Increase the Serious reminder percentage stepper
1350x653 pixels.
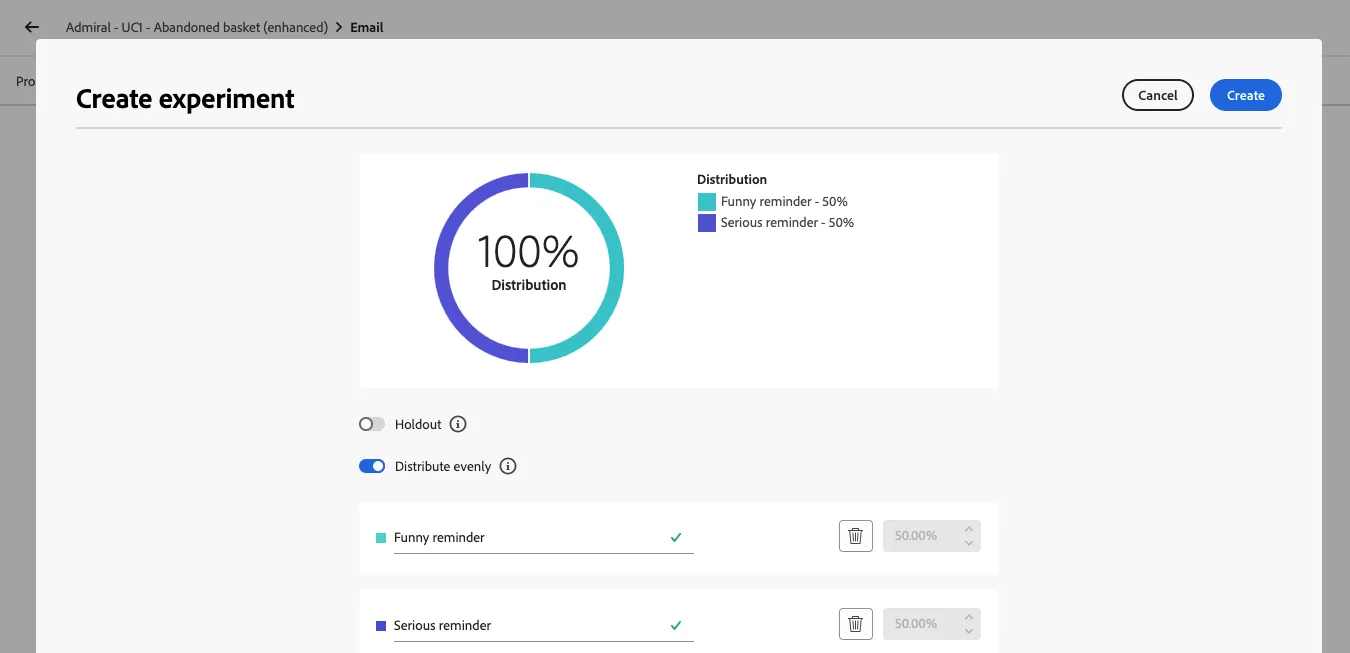pyautogui.click(x=968, y=617)
